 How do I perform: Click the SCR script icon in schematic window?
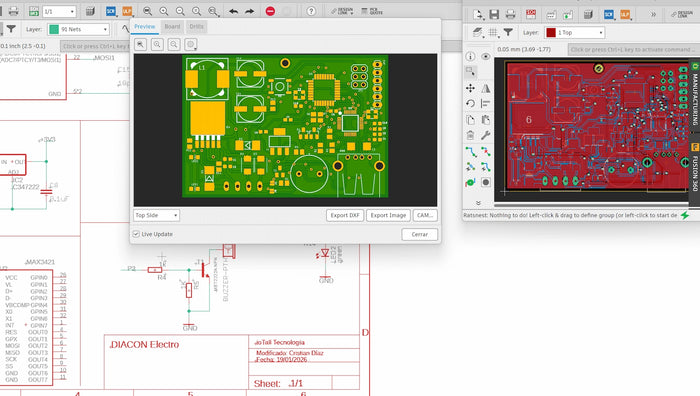[111, 11]
